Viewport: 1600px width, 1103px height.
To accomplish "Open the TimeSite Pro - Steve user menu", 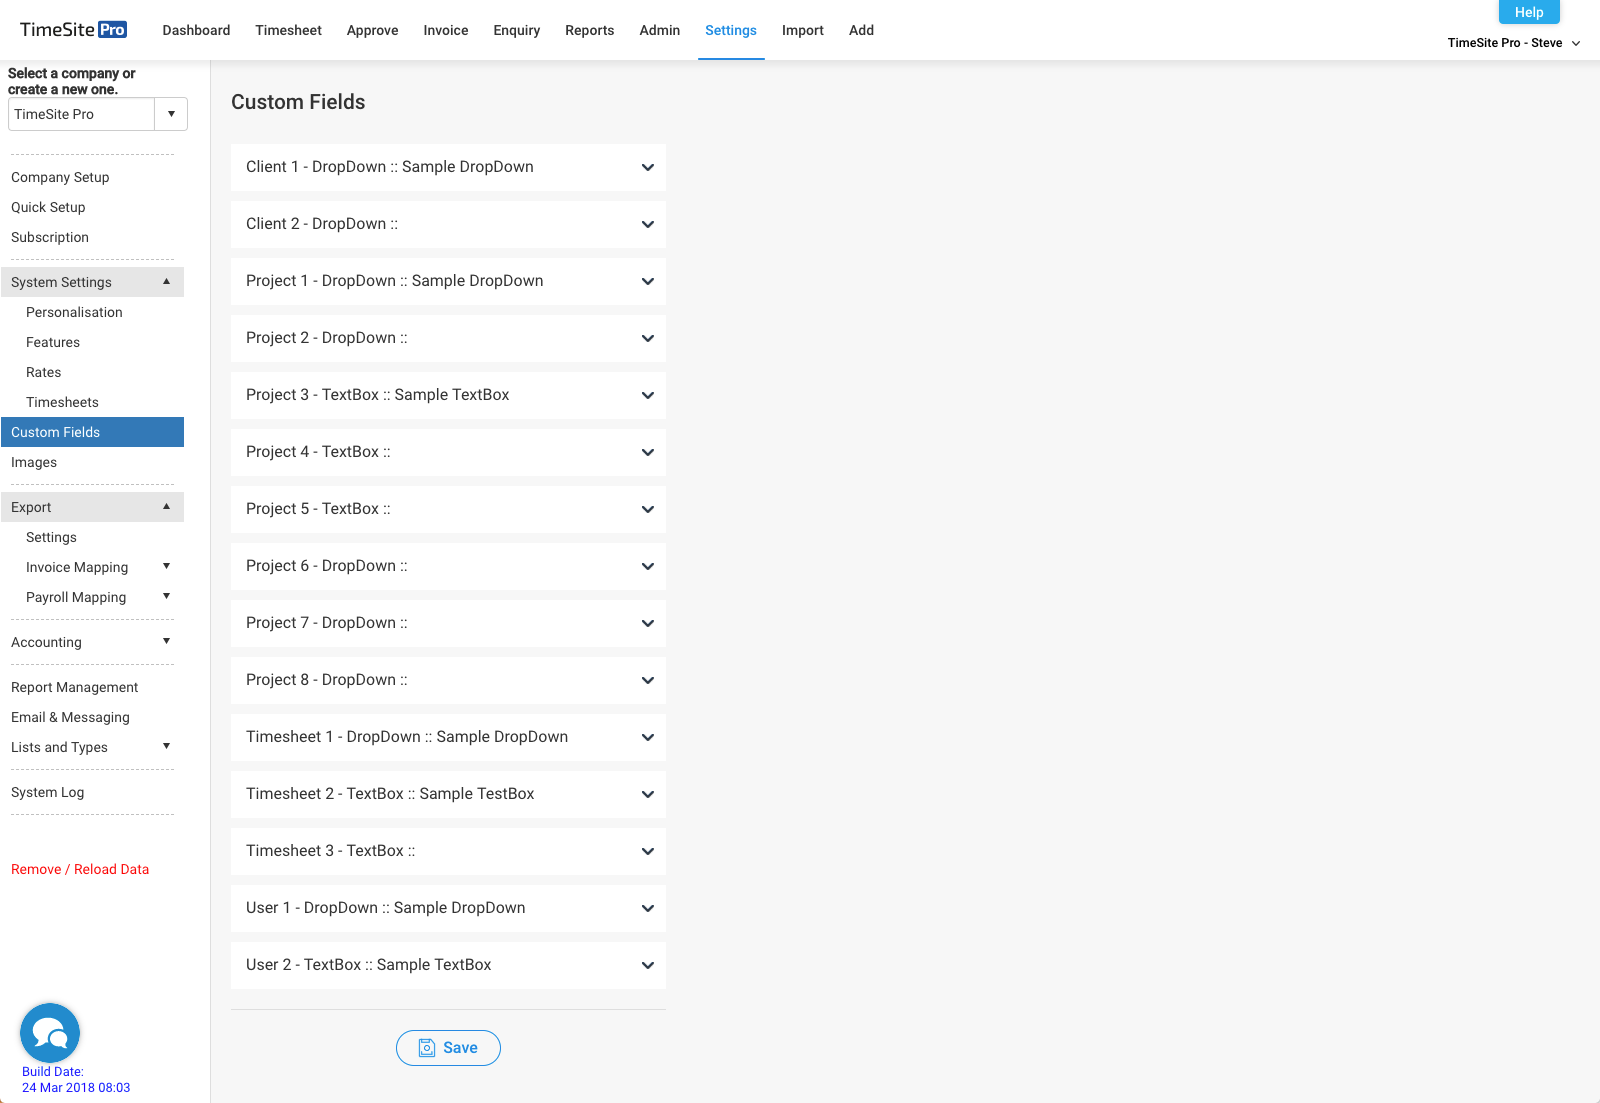I will click(1513, 43).
